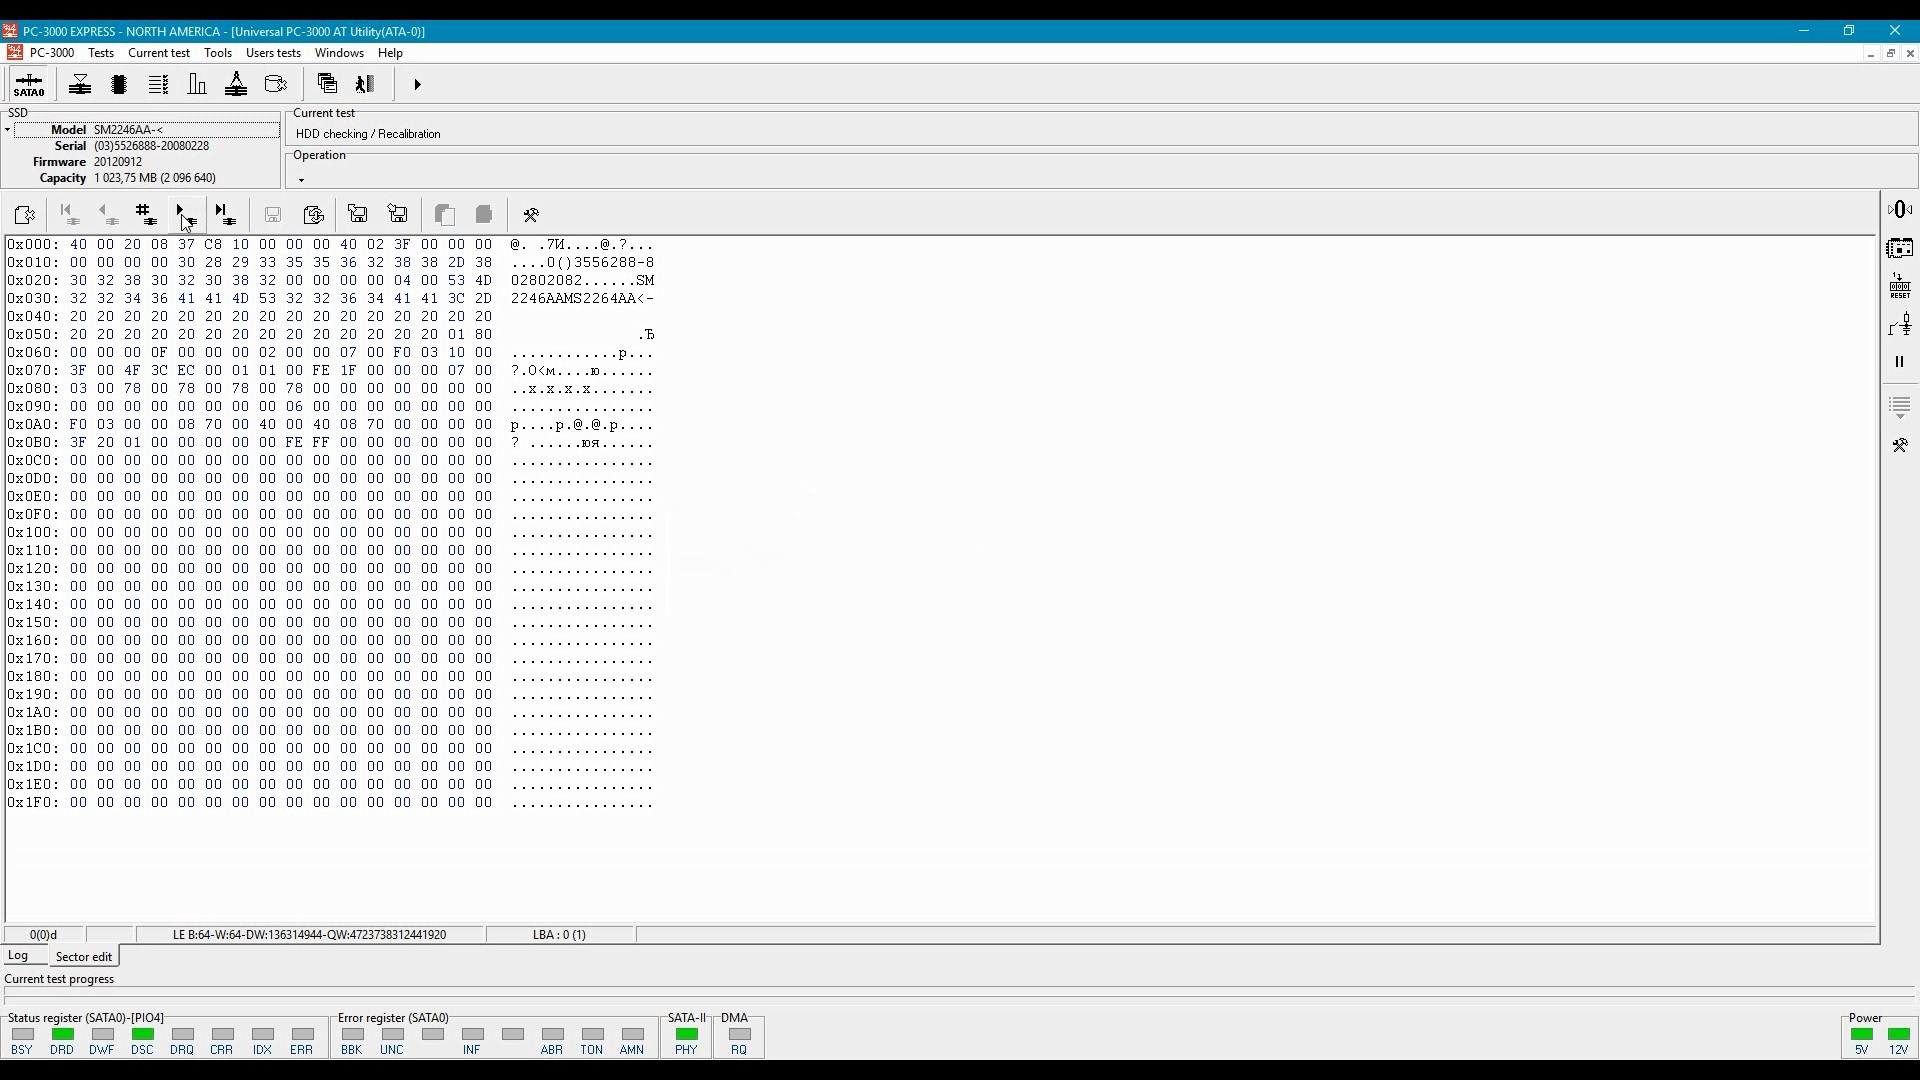1920x1080 pixels.
Task: Open the Users tests menu
Action: (273, 53)
